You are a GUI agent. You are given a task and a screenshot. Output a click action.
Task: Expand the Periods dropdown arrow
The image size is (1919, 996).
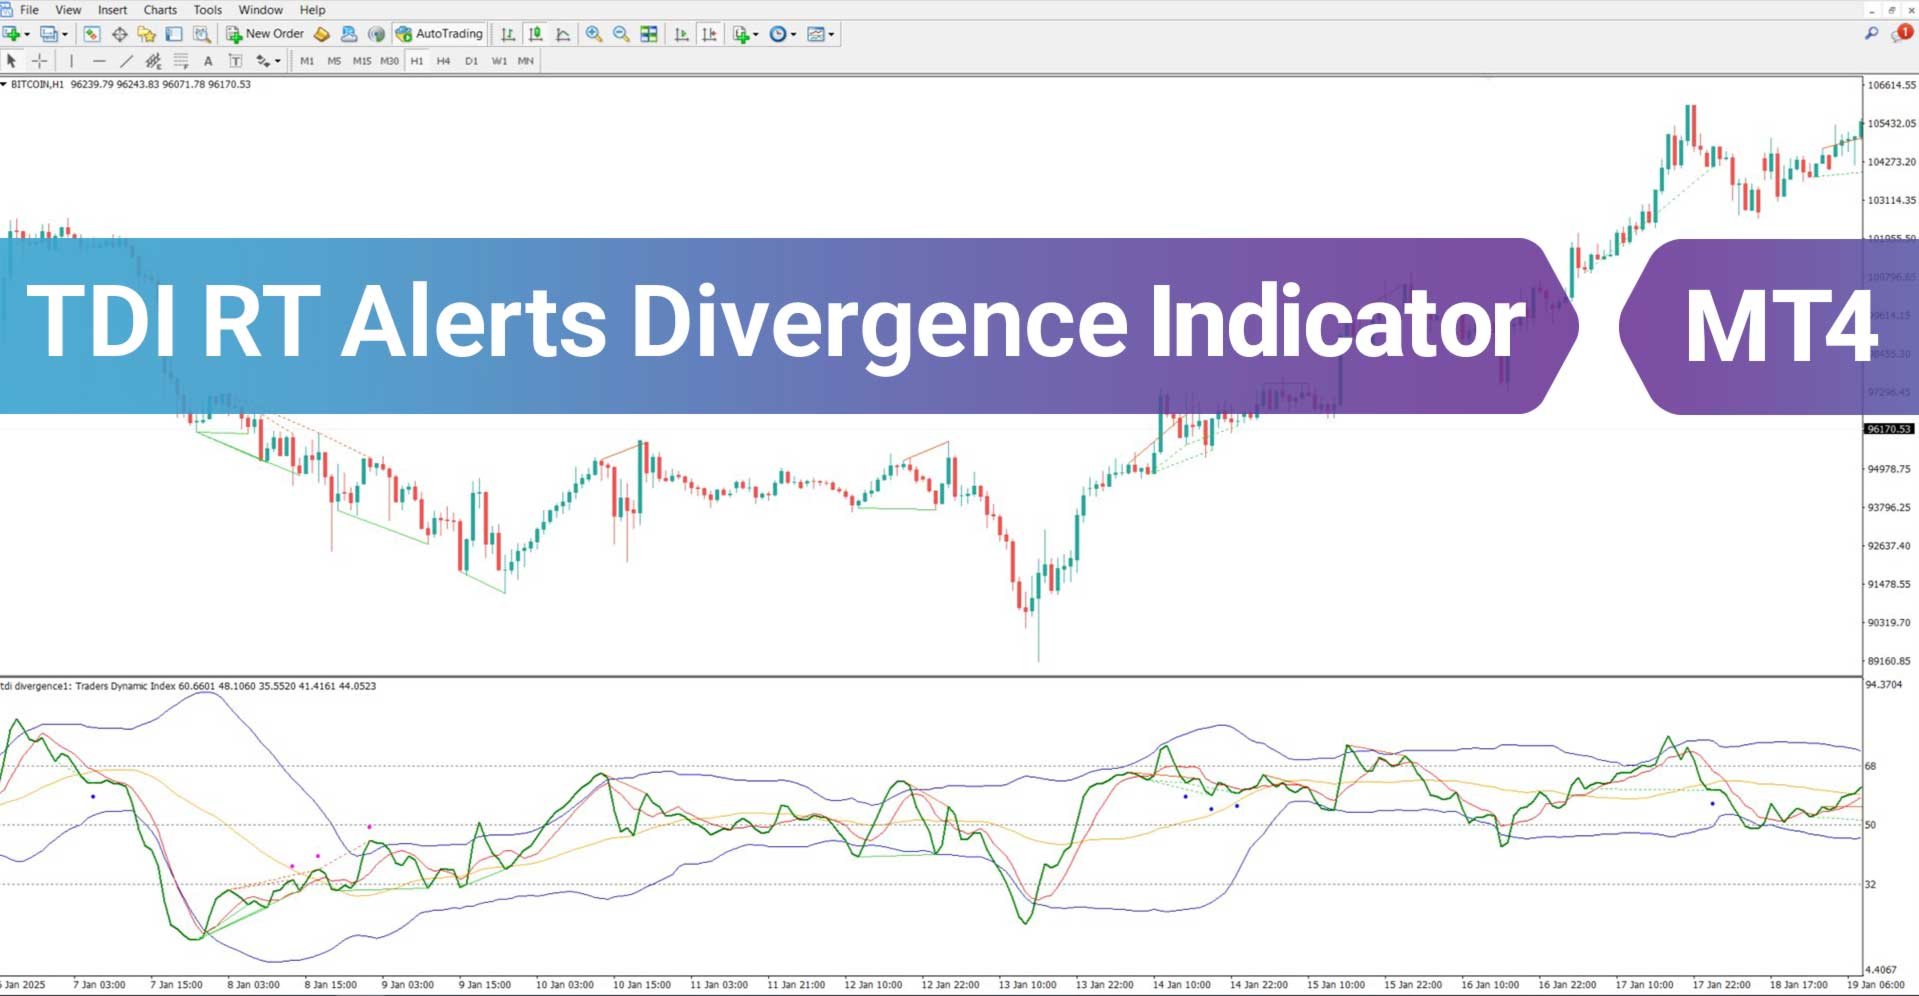tap(793, 34)
